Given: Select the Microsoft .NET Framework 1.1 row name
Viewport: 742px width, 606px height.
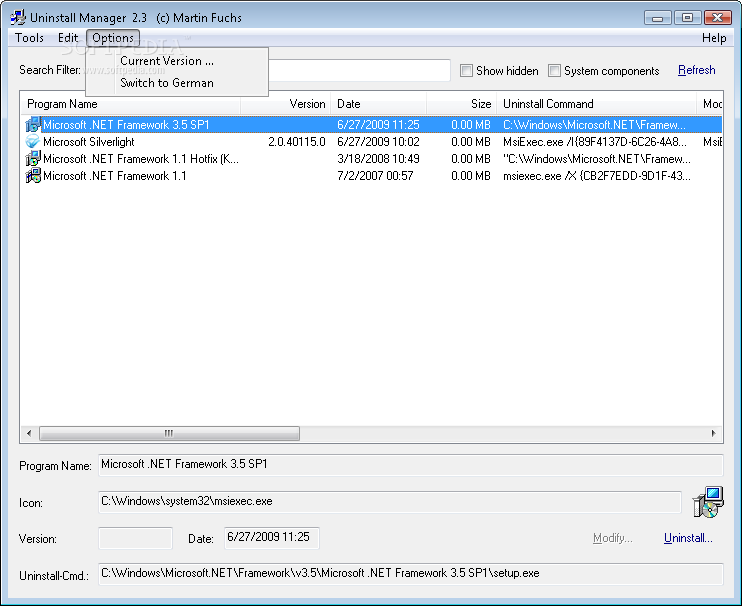Looking at the screenshot, I should 115,176.
